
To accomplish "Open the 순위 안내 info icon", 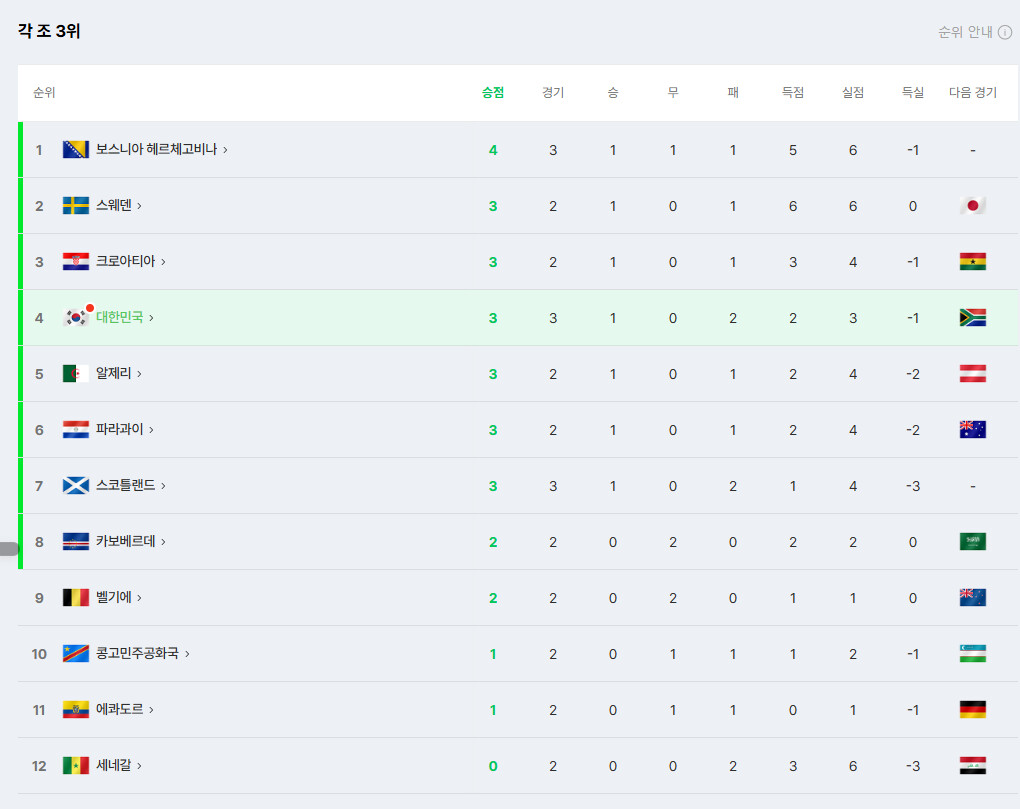I will tap(1004, 32).
